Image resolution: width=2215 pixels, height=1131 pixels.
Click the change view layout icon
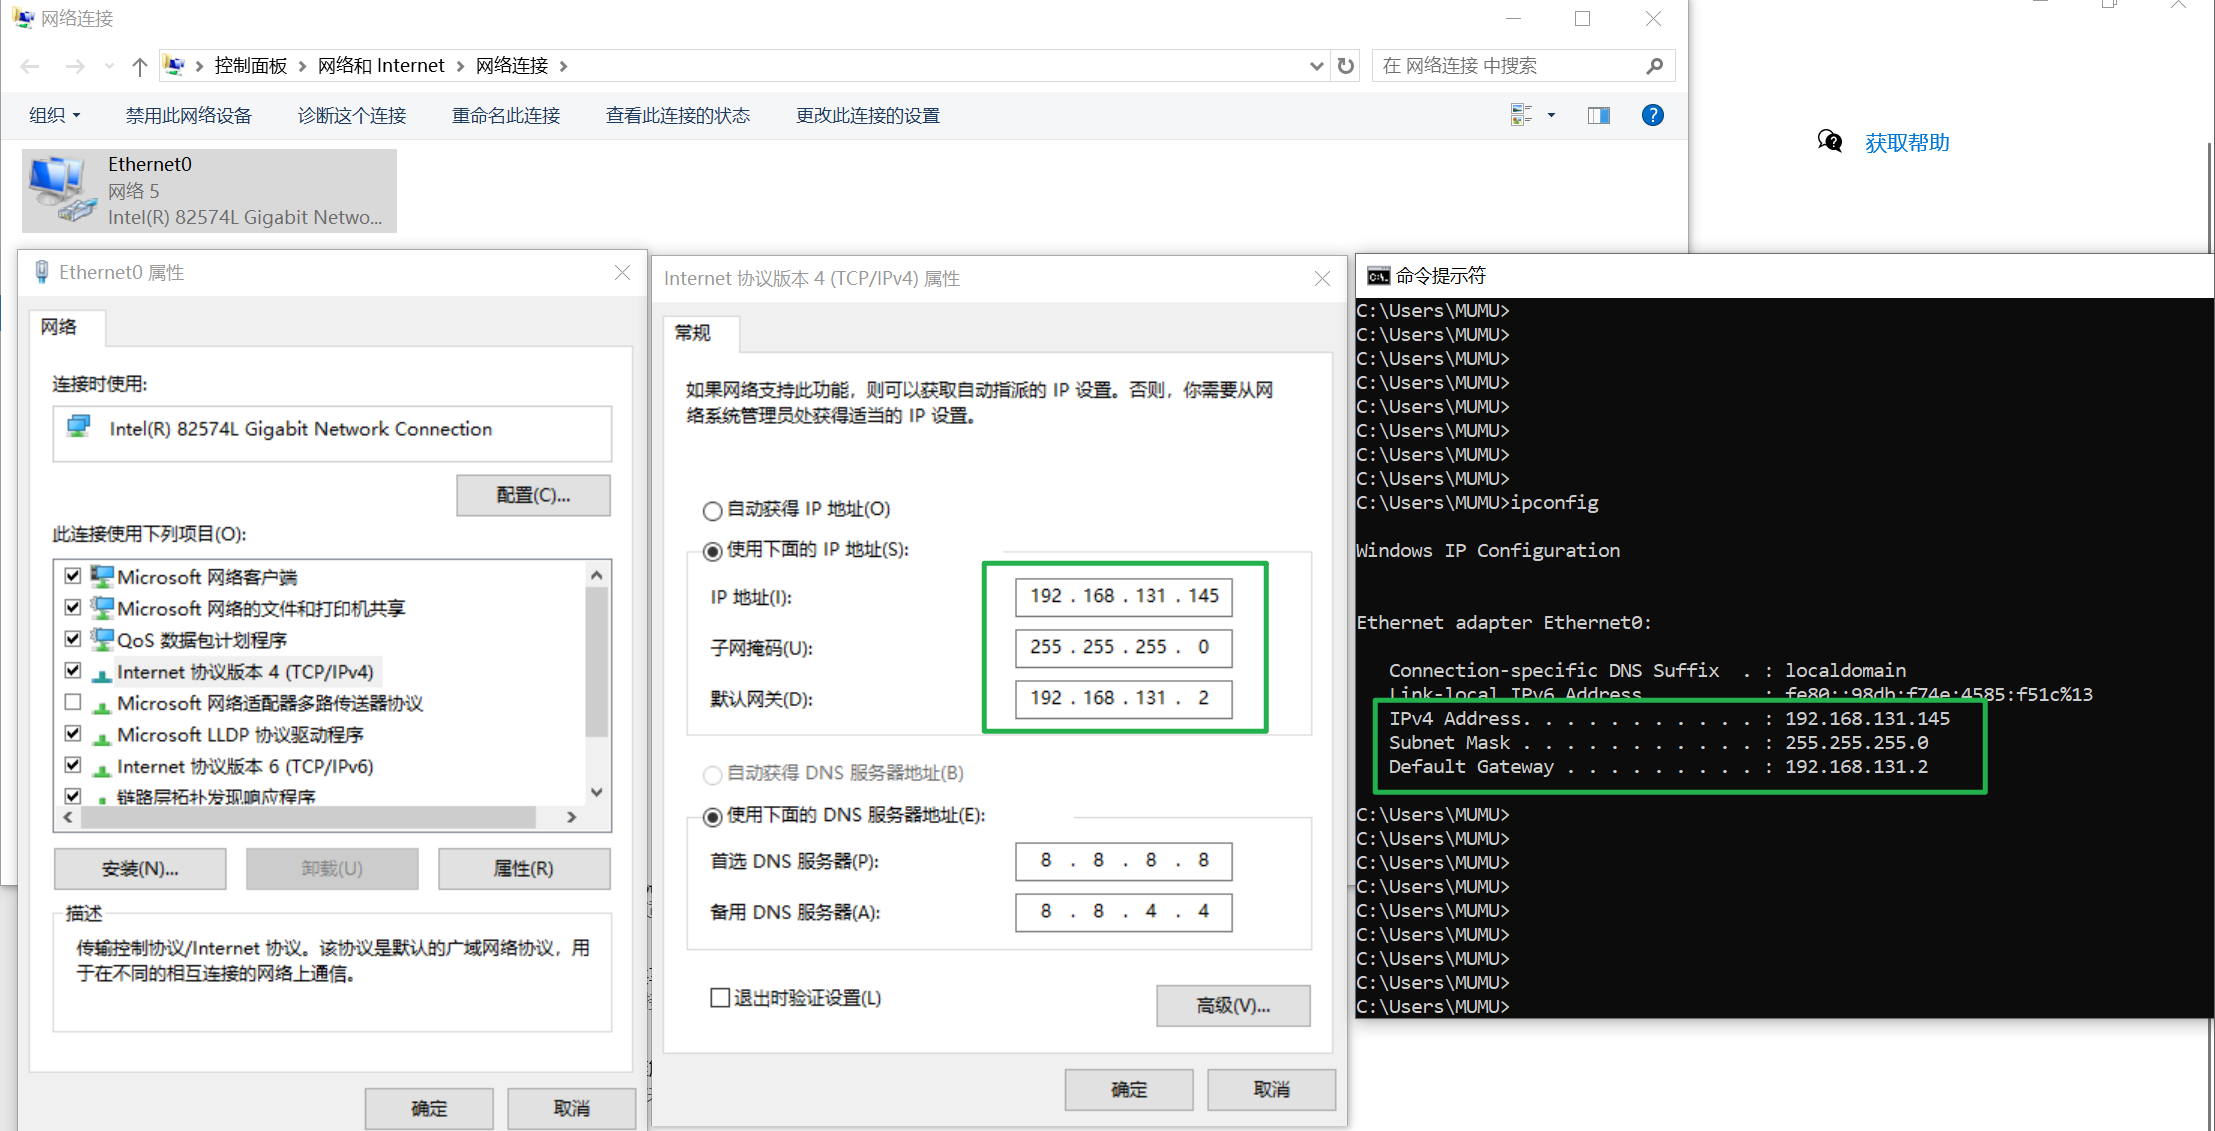point(1521,115)
